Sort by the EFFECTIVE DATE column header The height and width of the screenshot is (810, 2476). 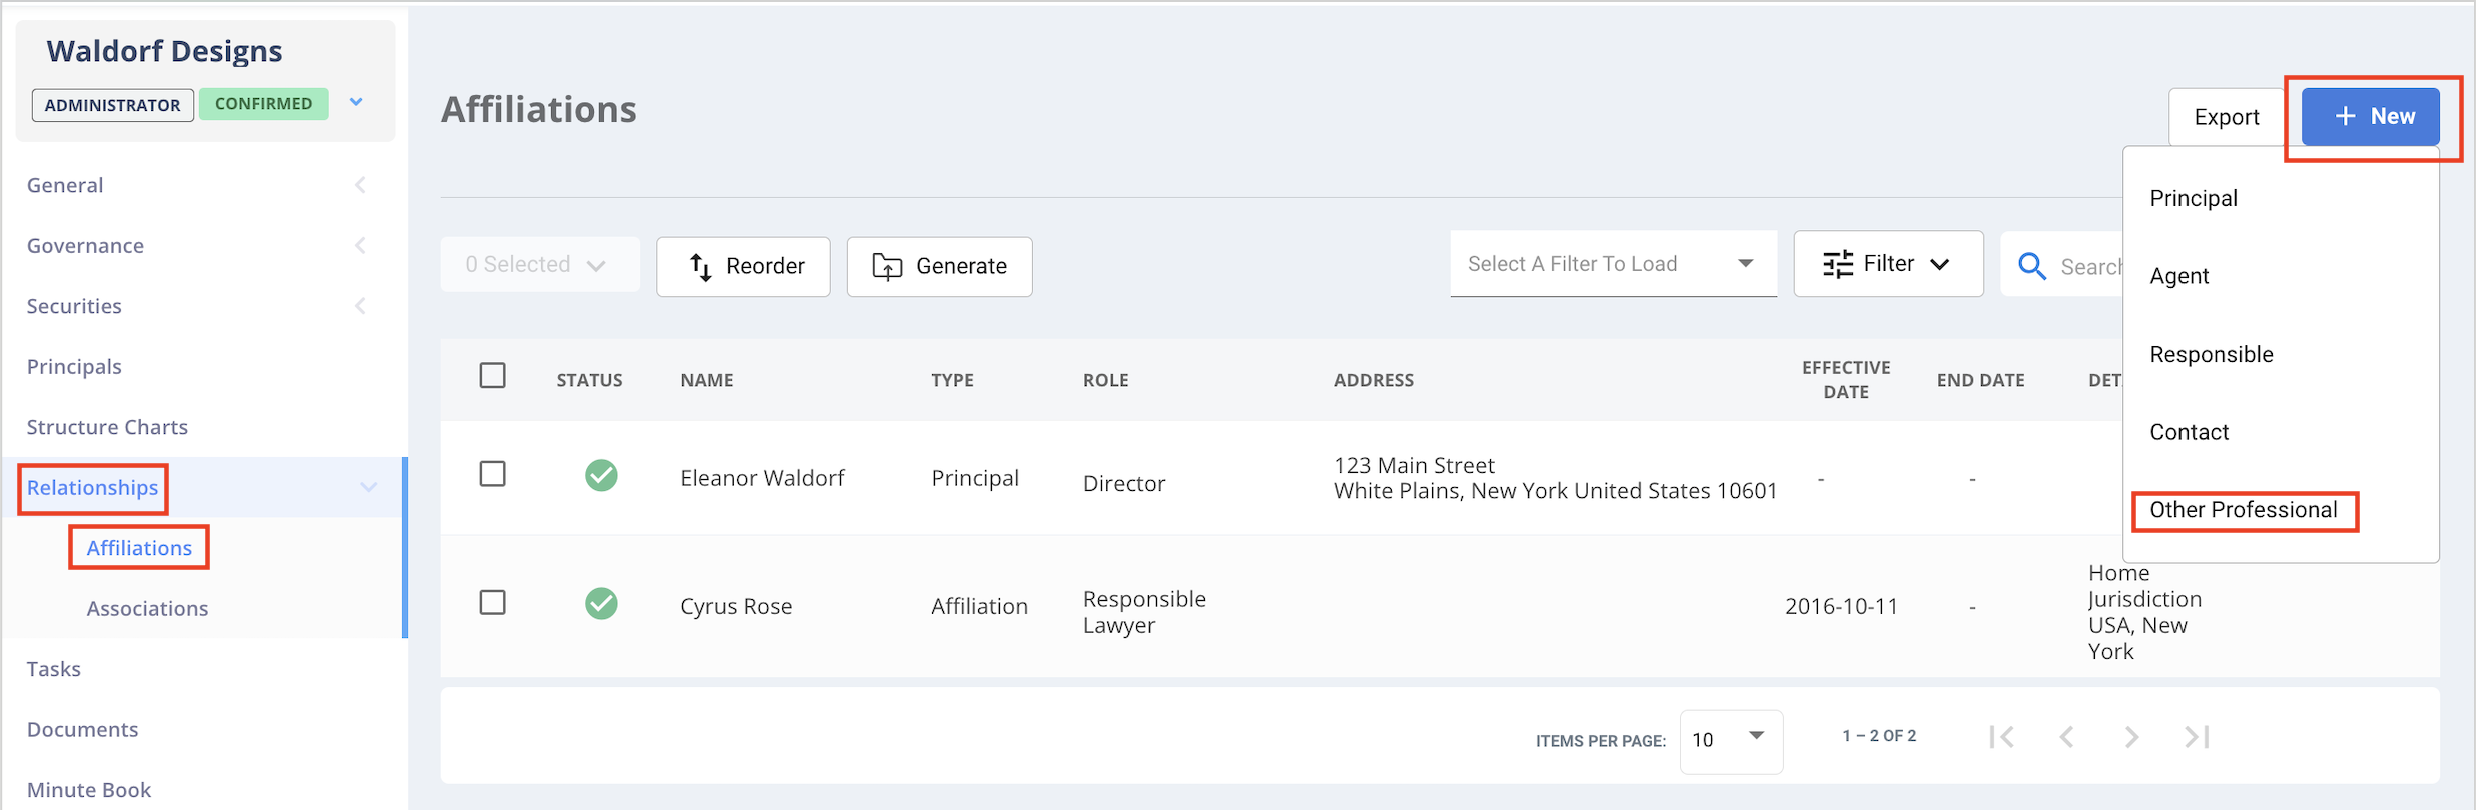[1846, 380]
